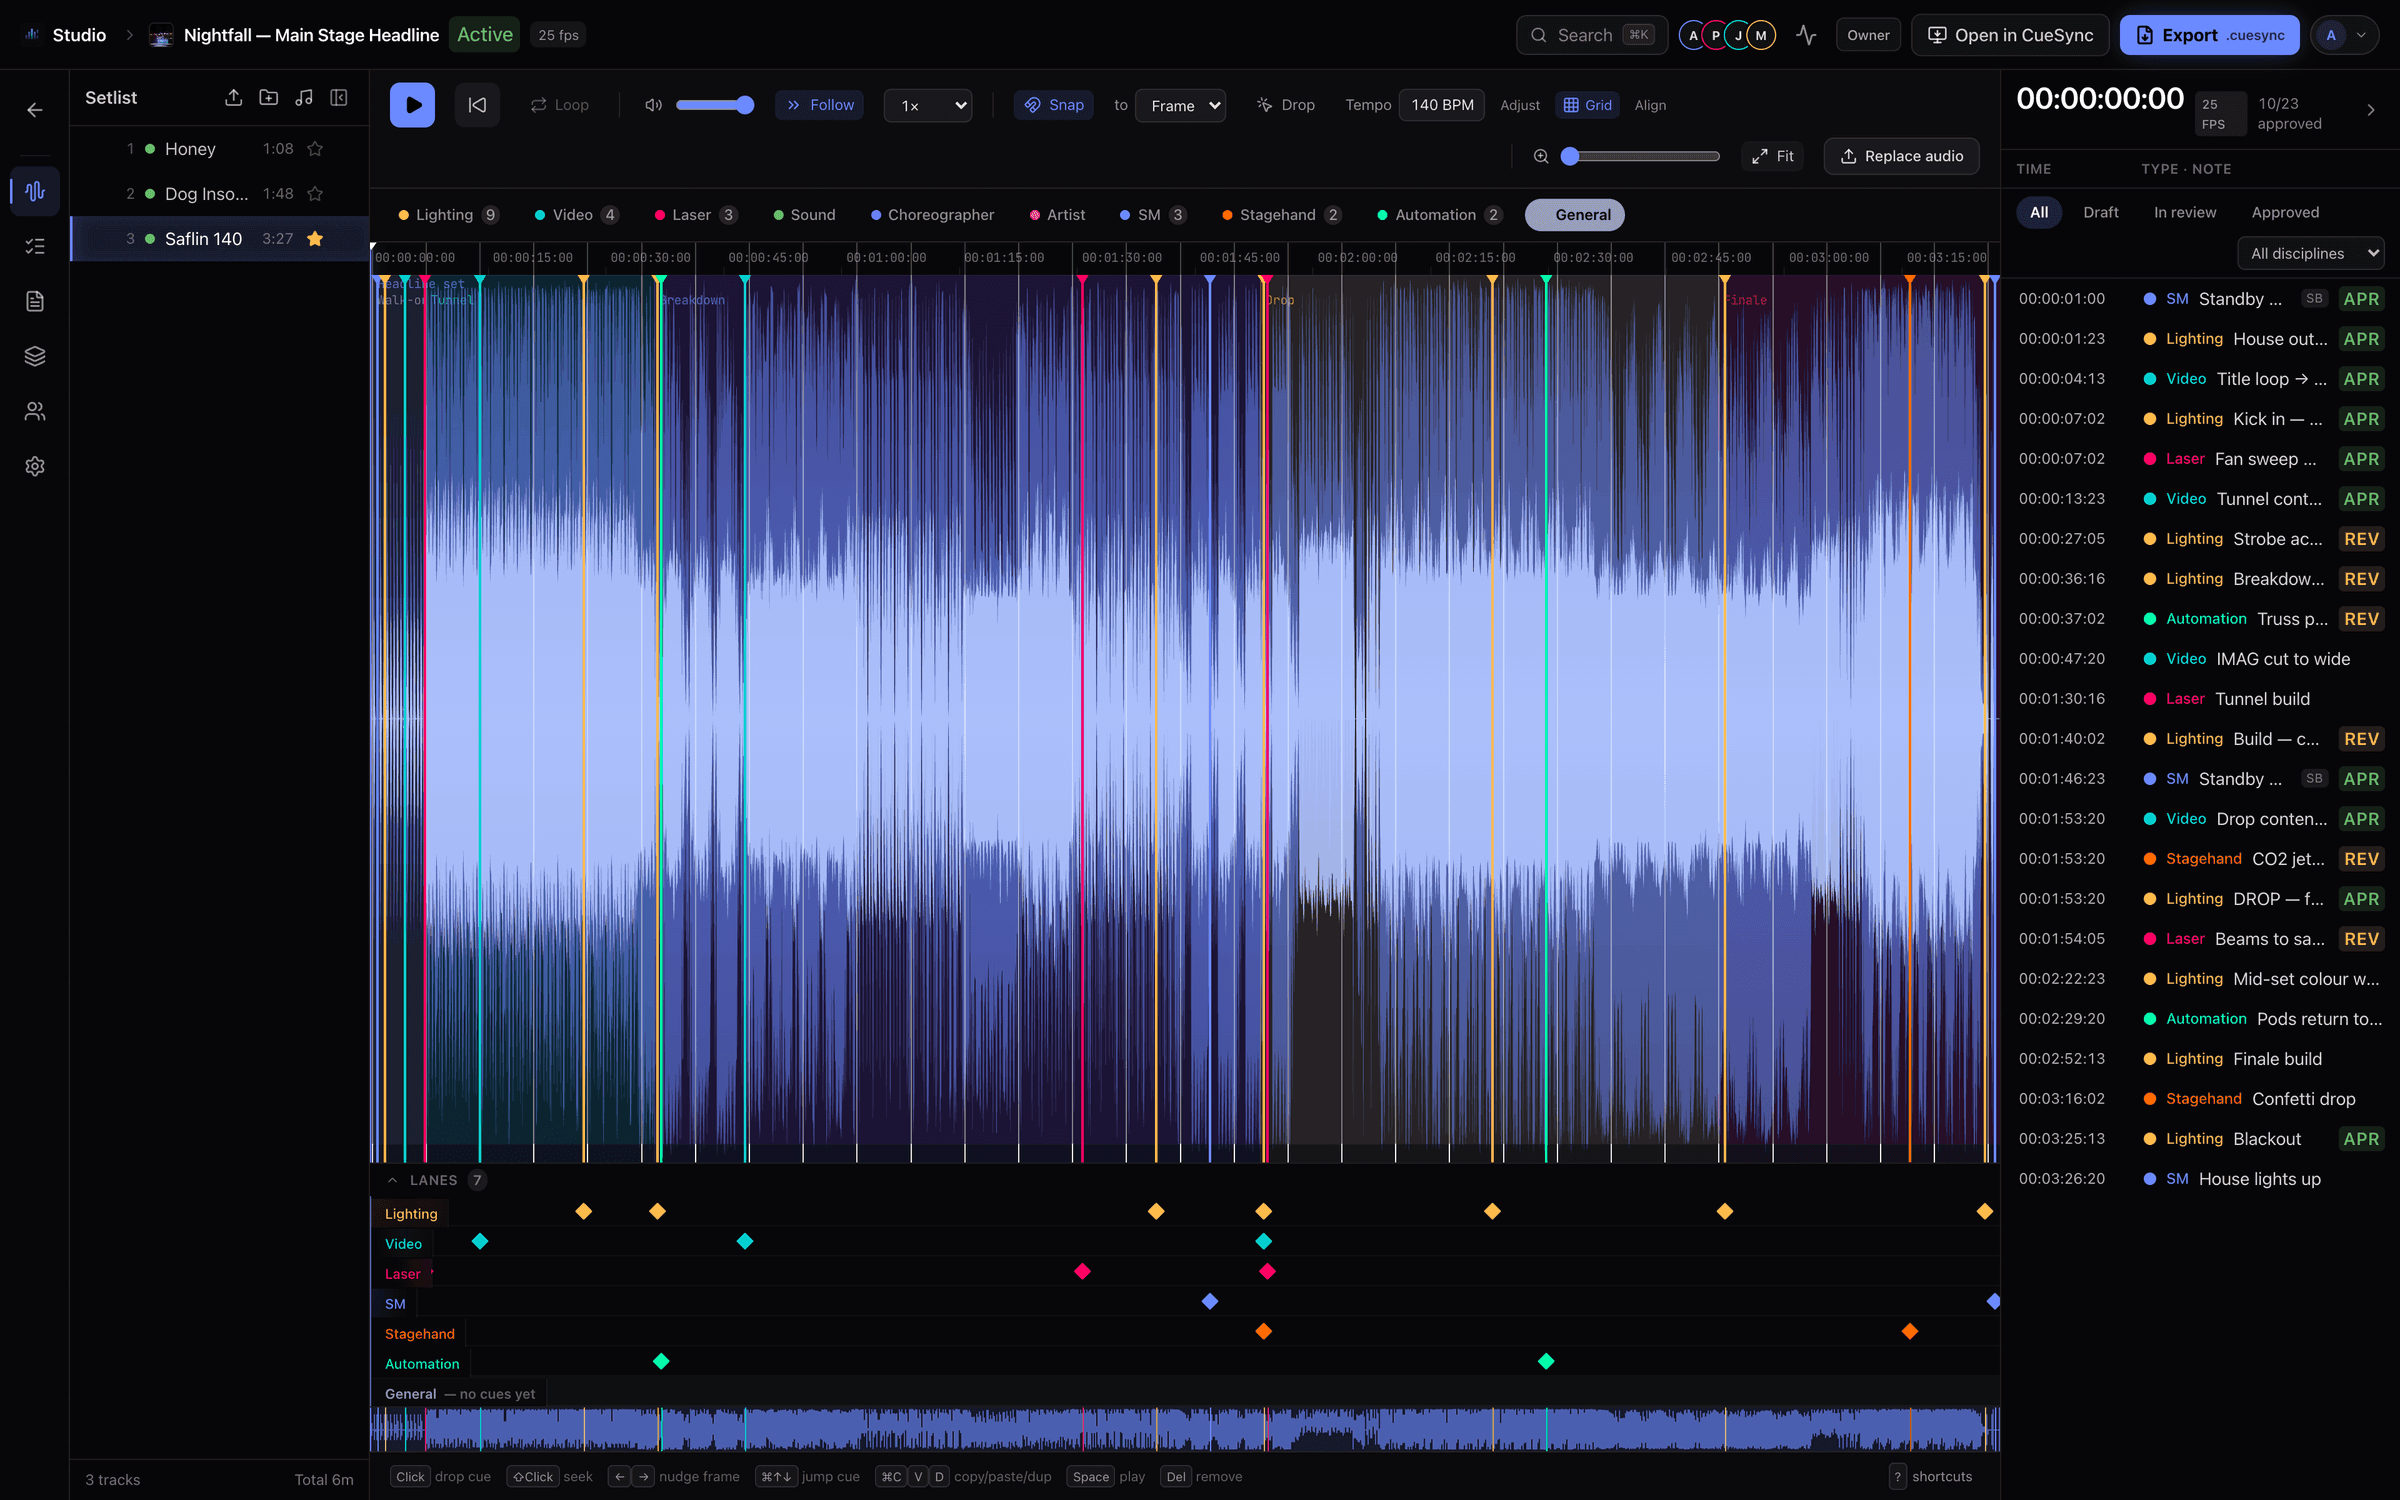Collapse the LANES section
This screenshot has width=2400, height=1500.
click(392, 1181)
